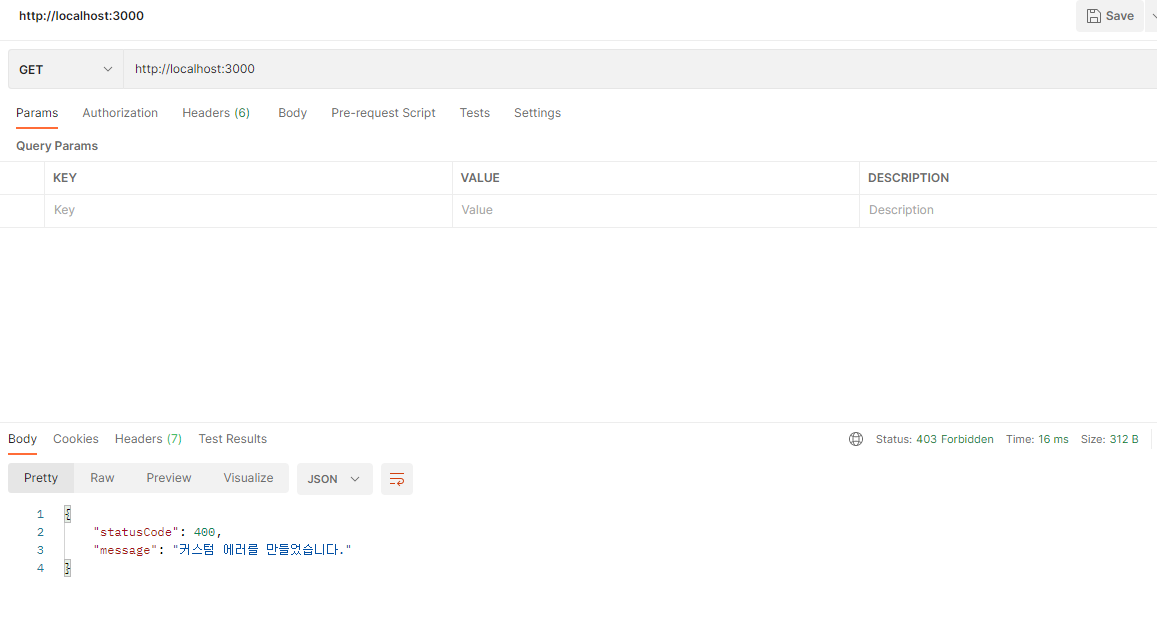
Task: Click the request title http://localhost:3000
Action: click(x=81, y=16)
